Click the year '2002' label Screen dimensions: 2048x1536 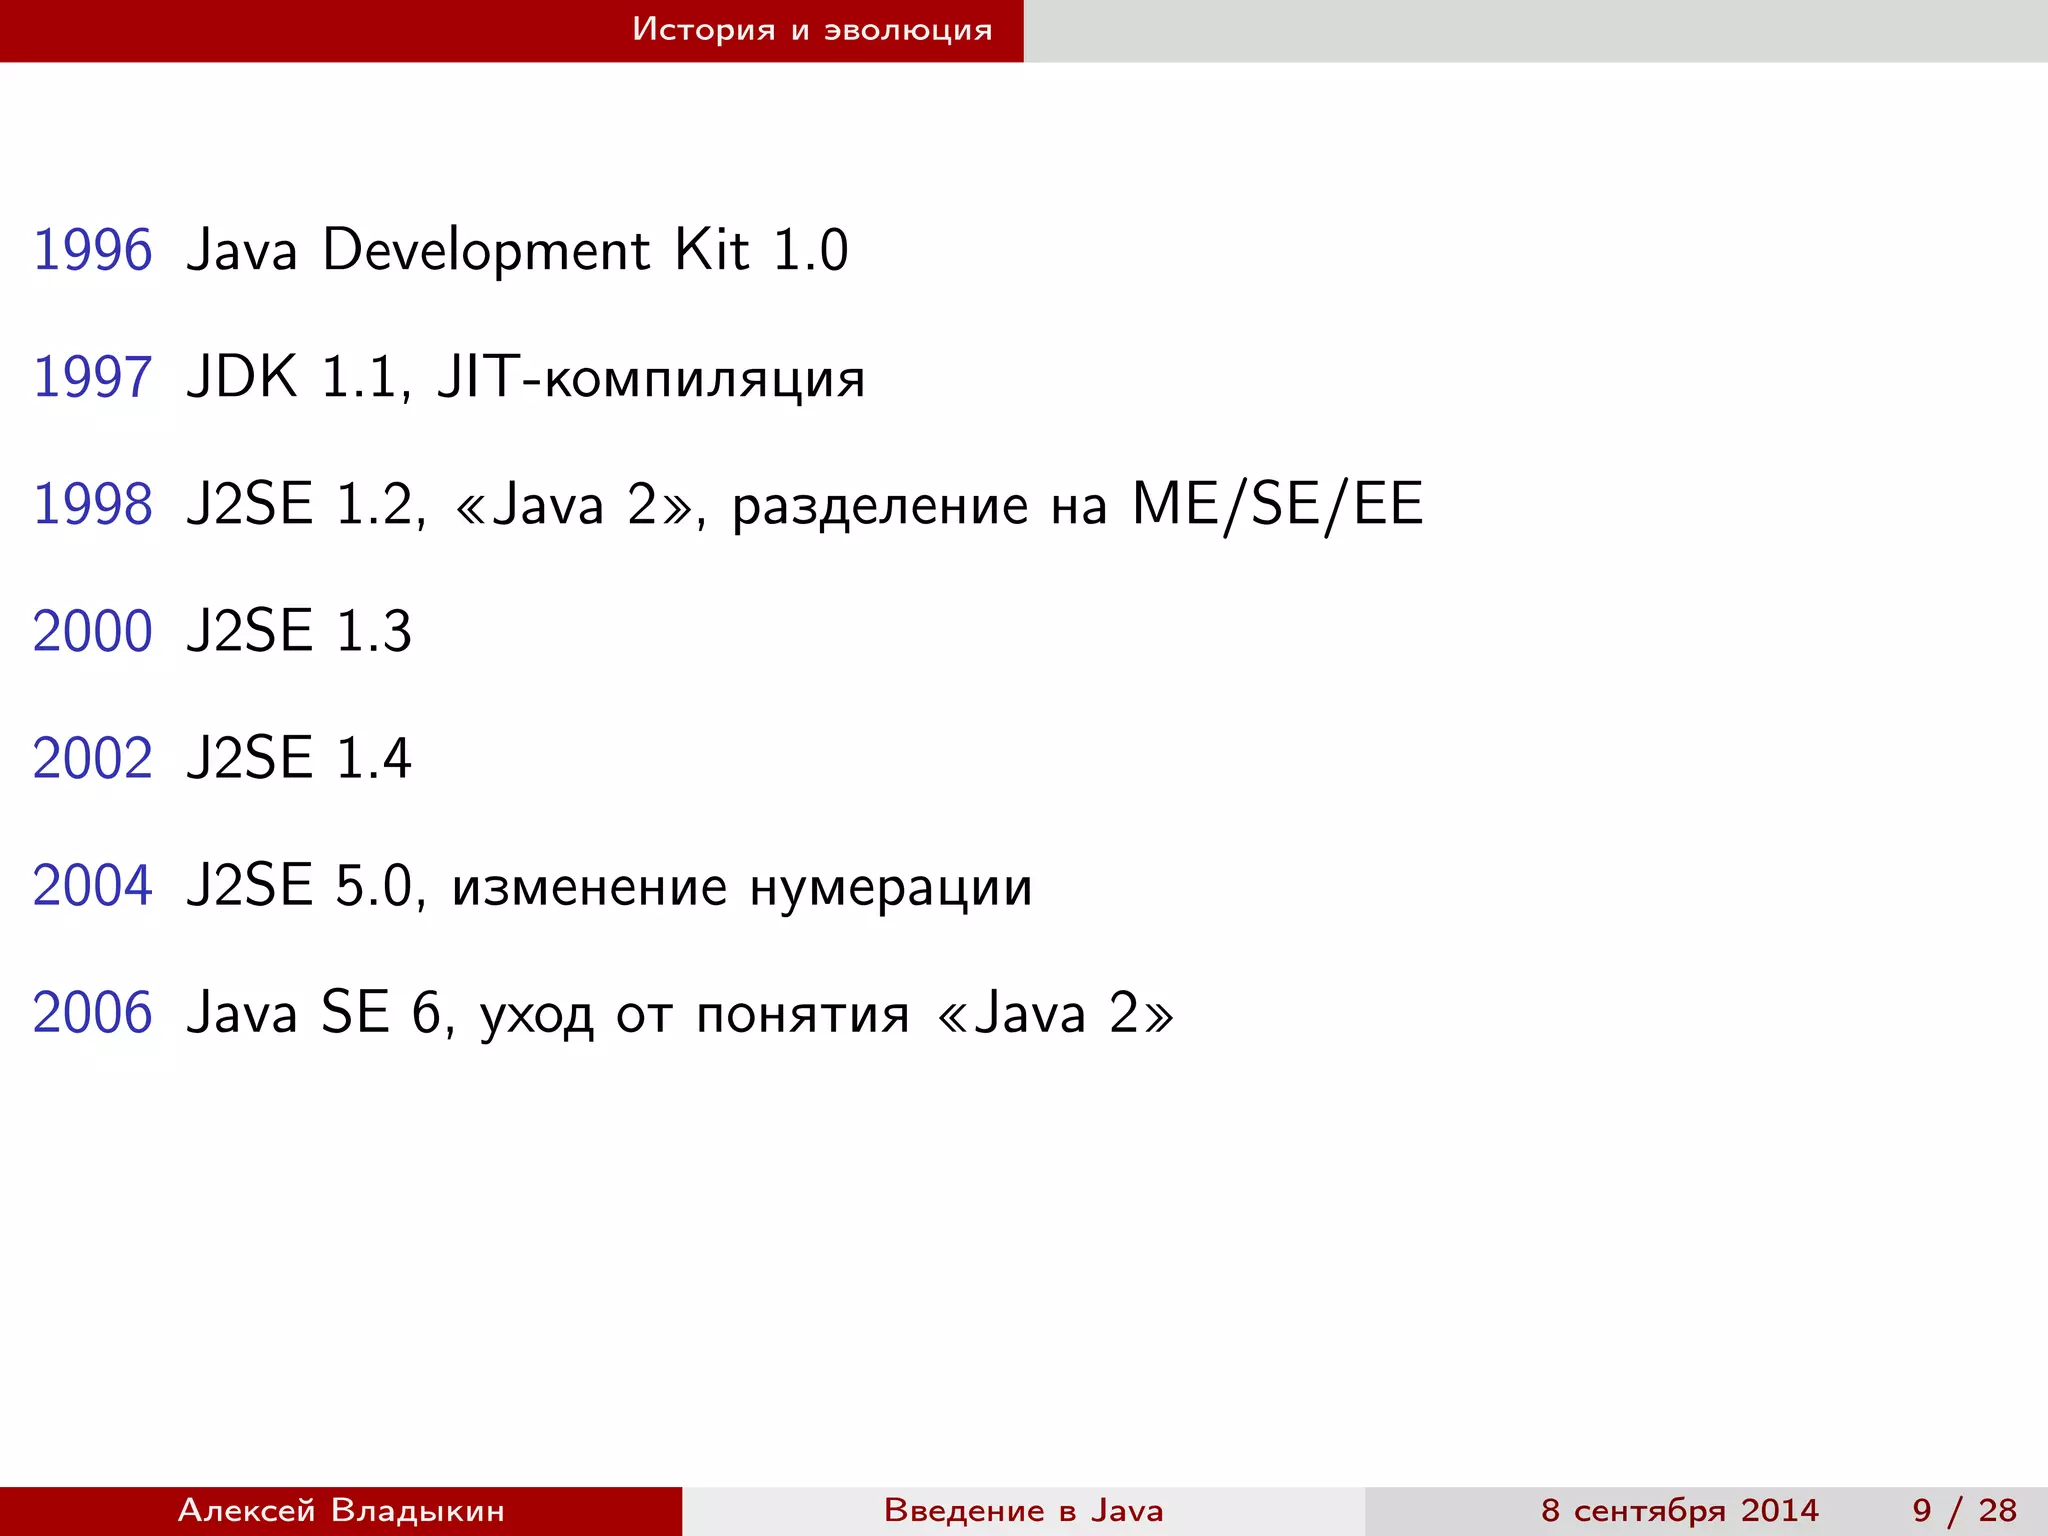(93, 758)
